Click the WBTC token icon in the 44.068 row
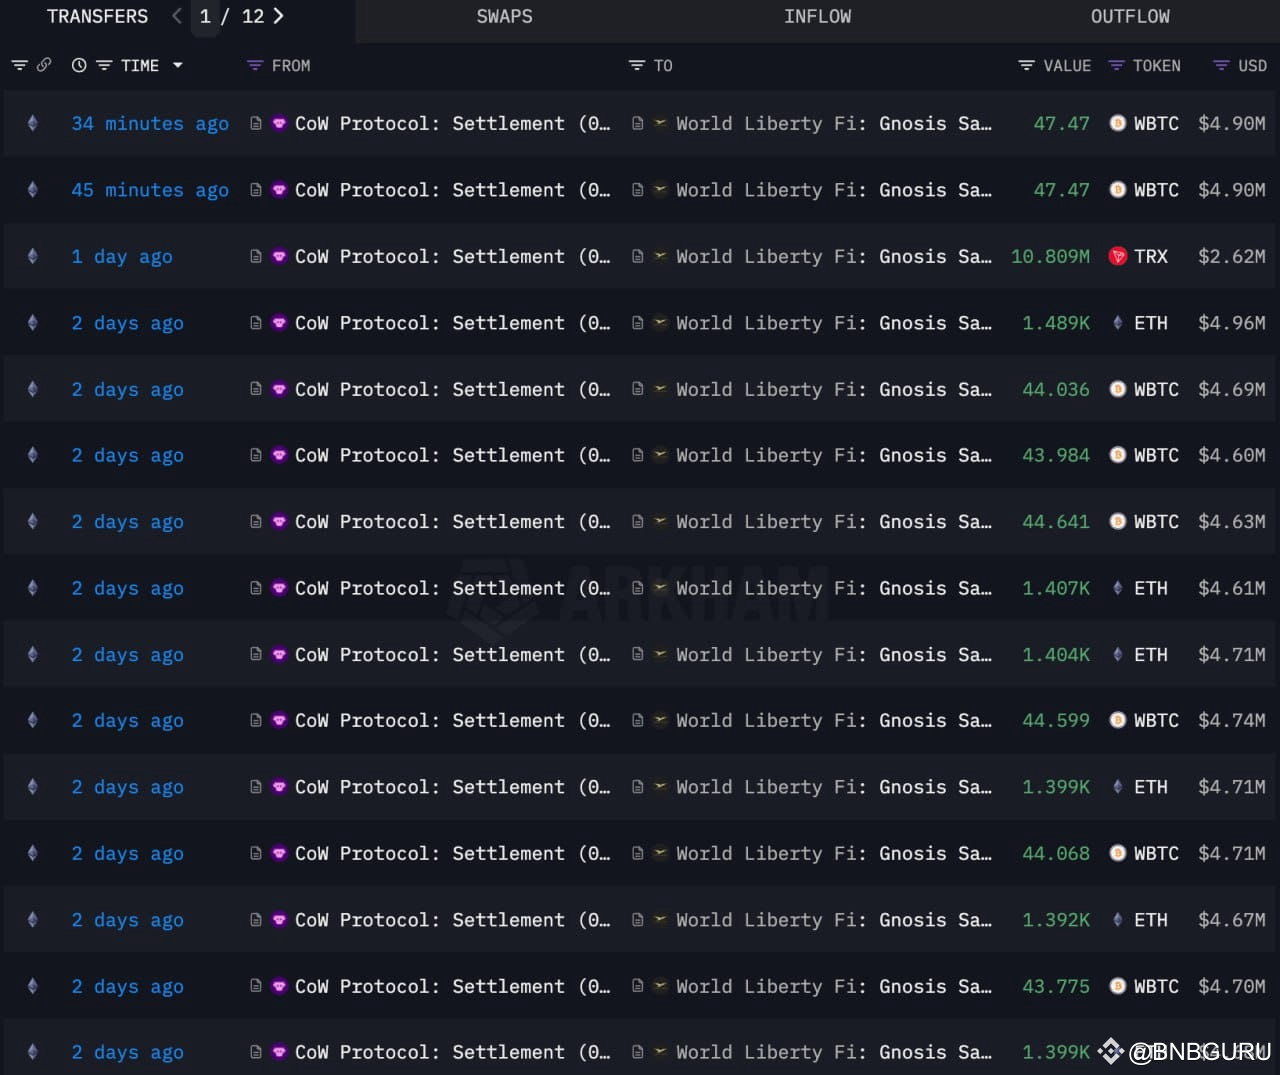 pyautogui.click(x=1118, y=853)
